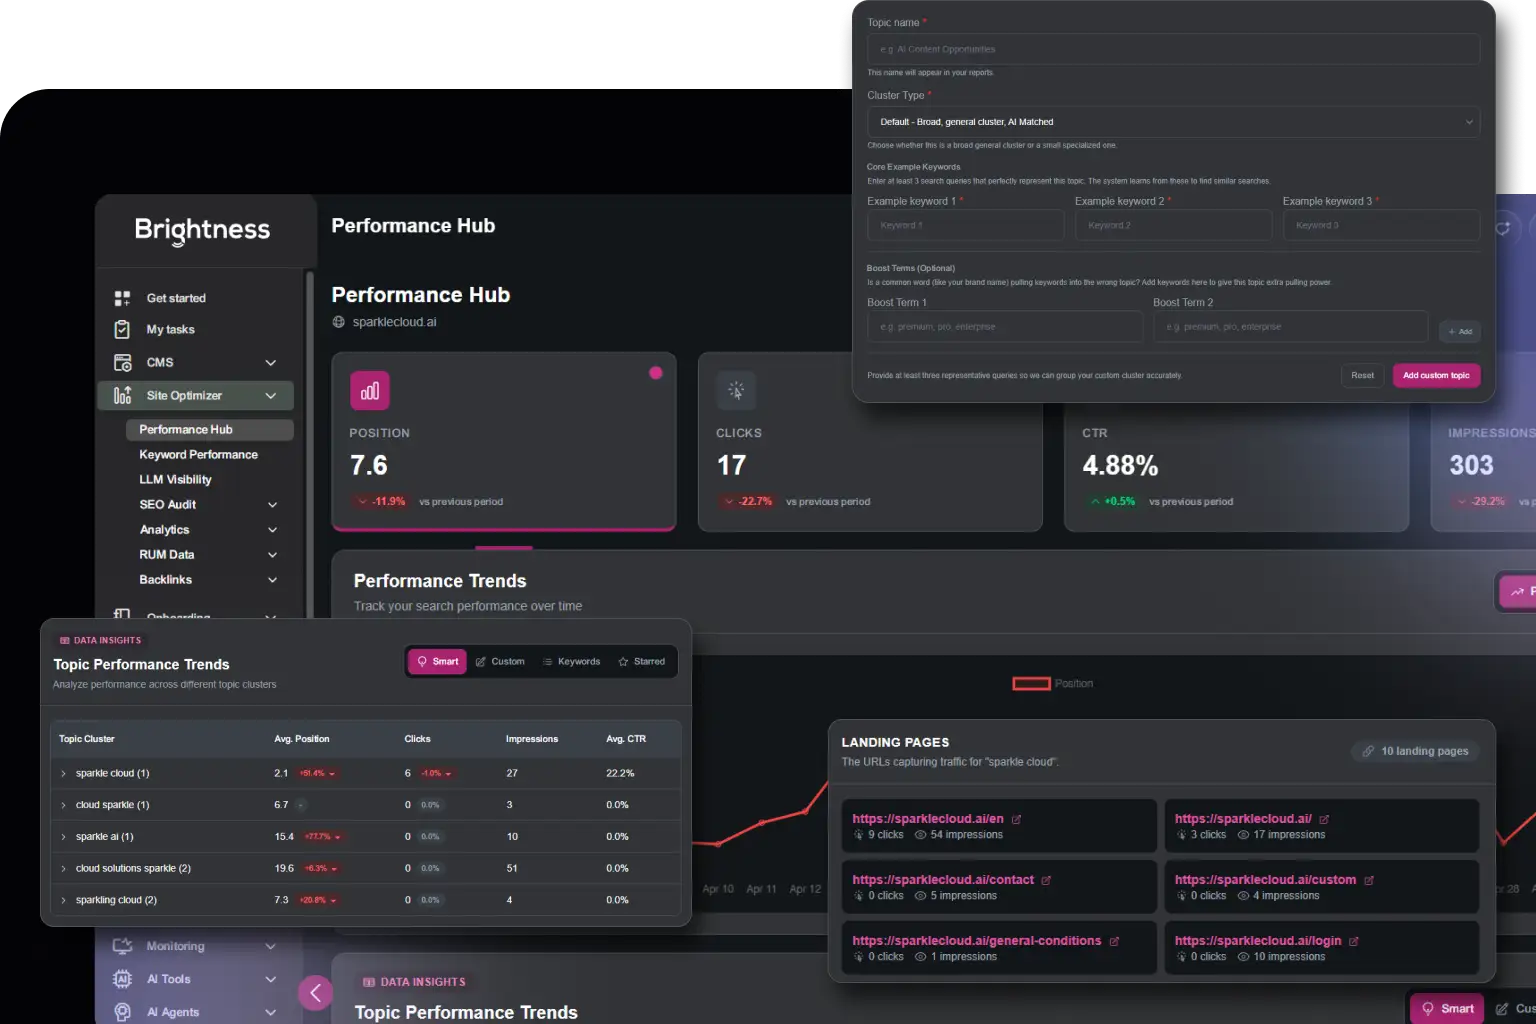Switch to the Starred tab
This screenshot has width=1536, height=1024.
[x=642, y=661]
